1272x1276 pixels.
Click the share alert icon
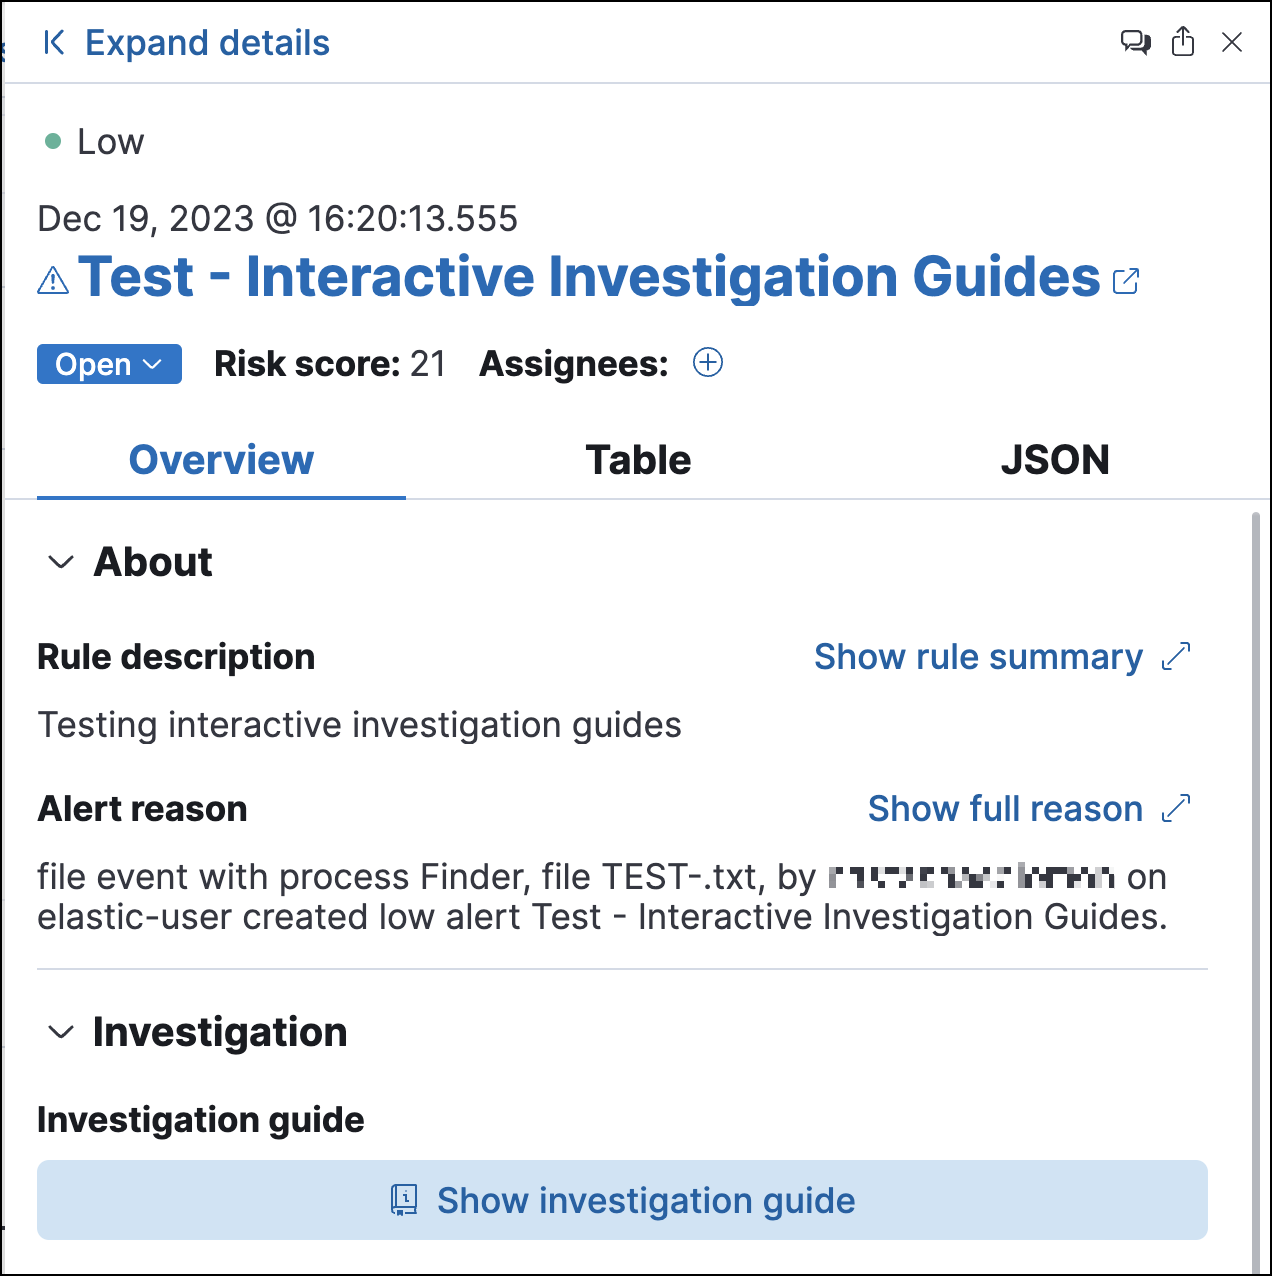click(x=1183, y=42)
